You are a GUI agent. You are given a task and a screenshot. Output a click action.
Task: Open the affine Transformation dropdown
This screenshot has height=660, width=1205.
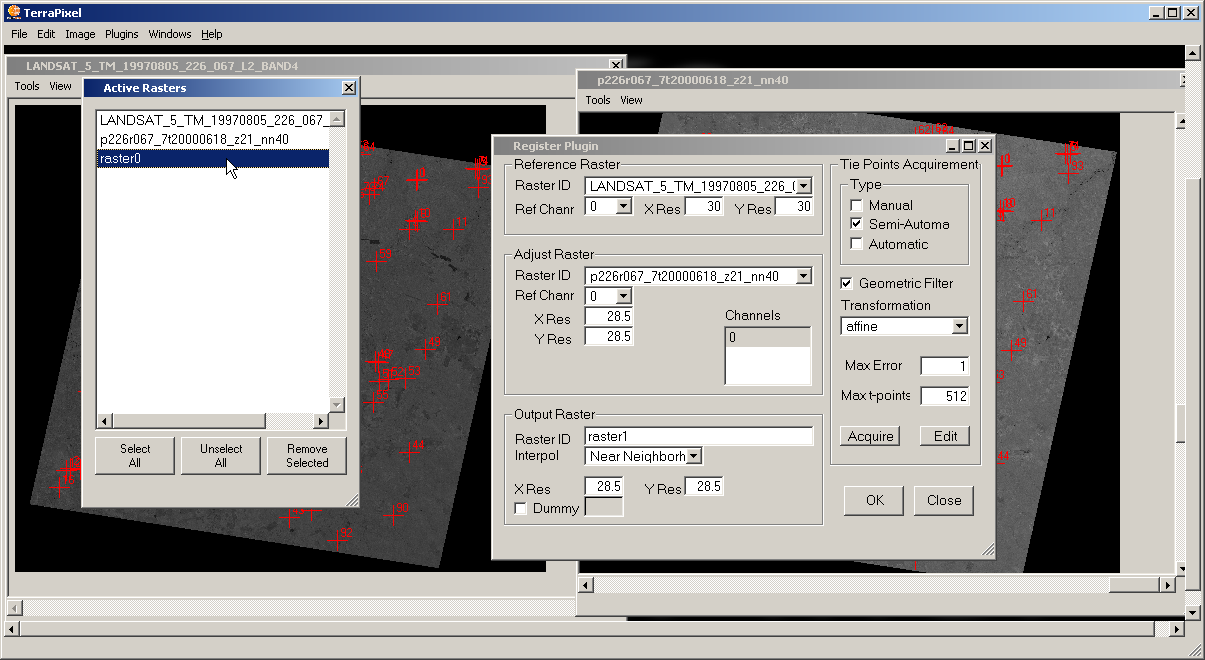click(x=959, y=327)
